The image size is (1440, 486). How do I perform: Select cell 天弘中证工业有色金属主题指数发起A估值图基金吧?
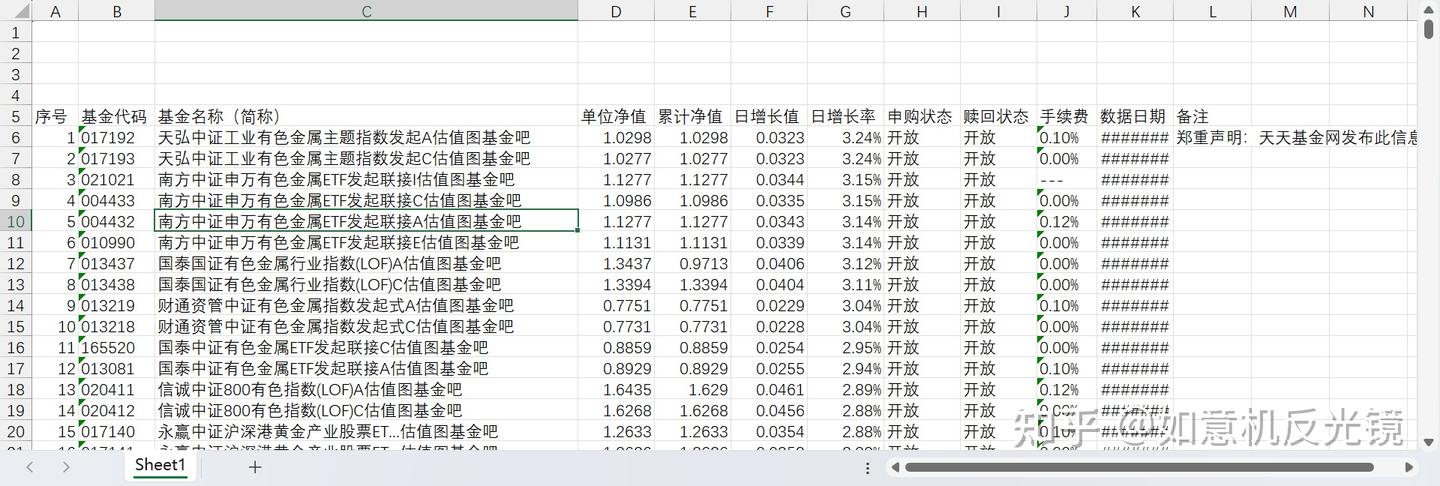(x=366, y=137)
